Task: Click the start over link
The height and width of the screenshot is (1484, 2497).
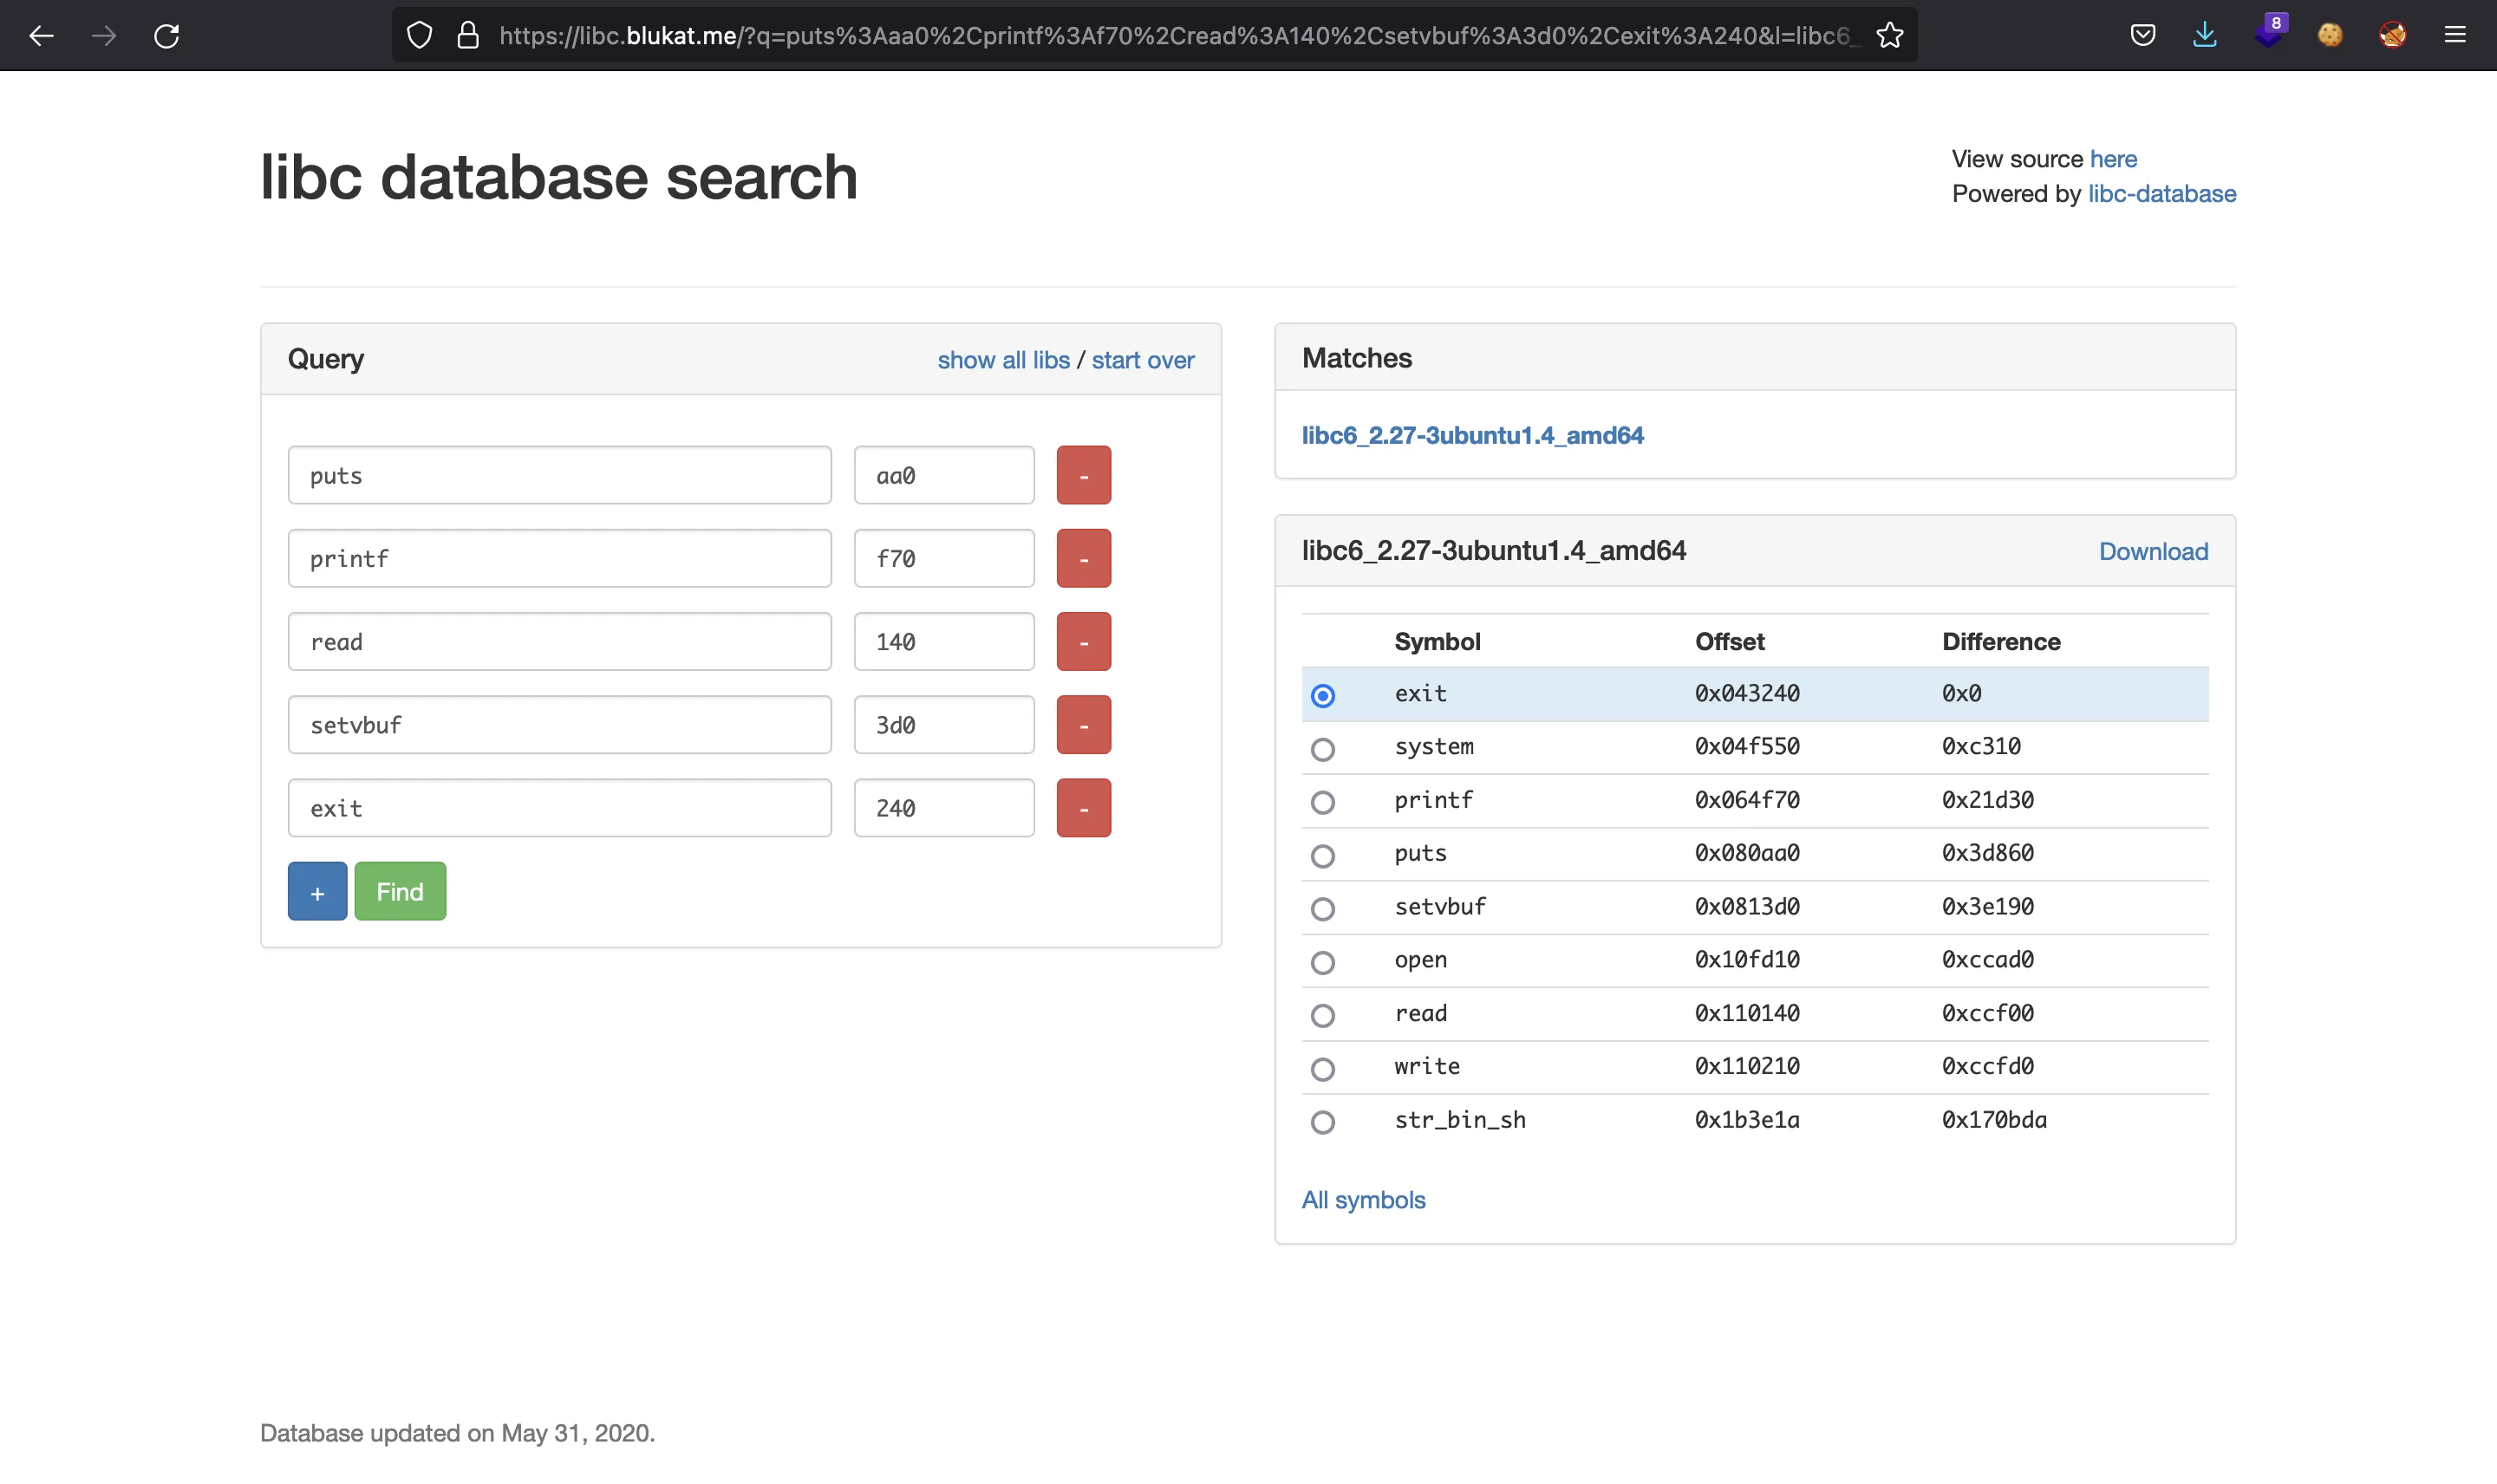Action: point(1143,360)
